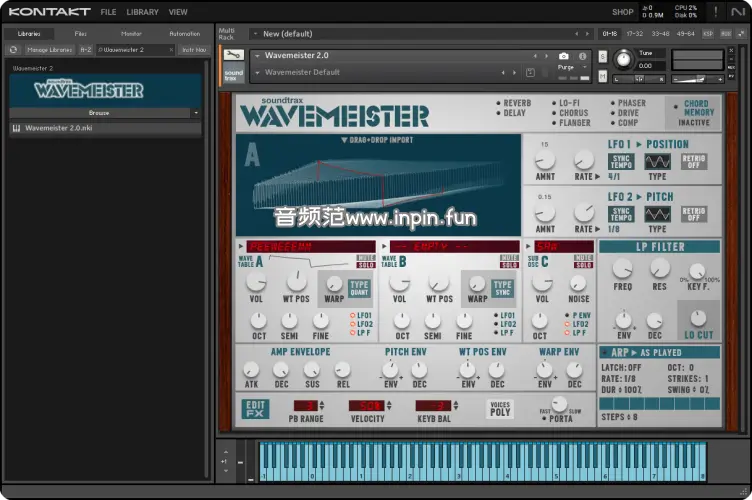Click the refresh libraries icon
The image size is (752, 500).
(x=13, y=49)
